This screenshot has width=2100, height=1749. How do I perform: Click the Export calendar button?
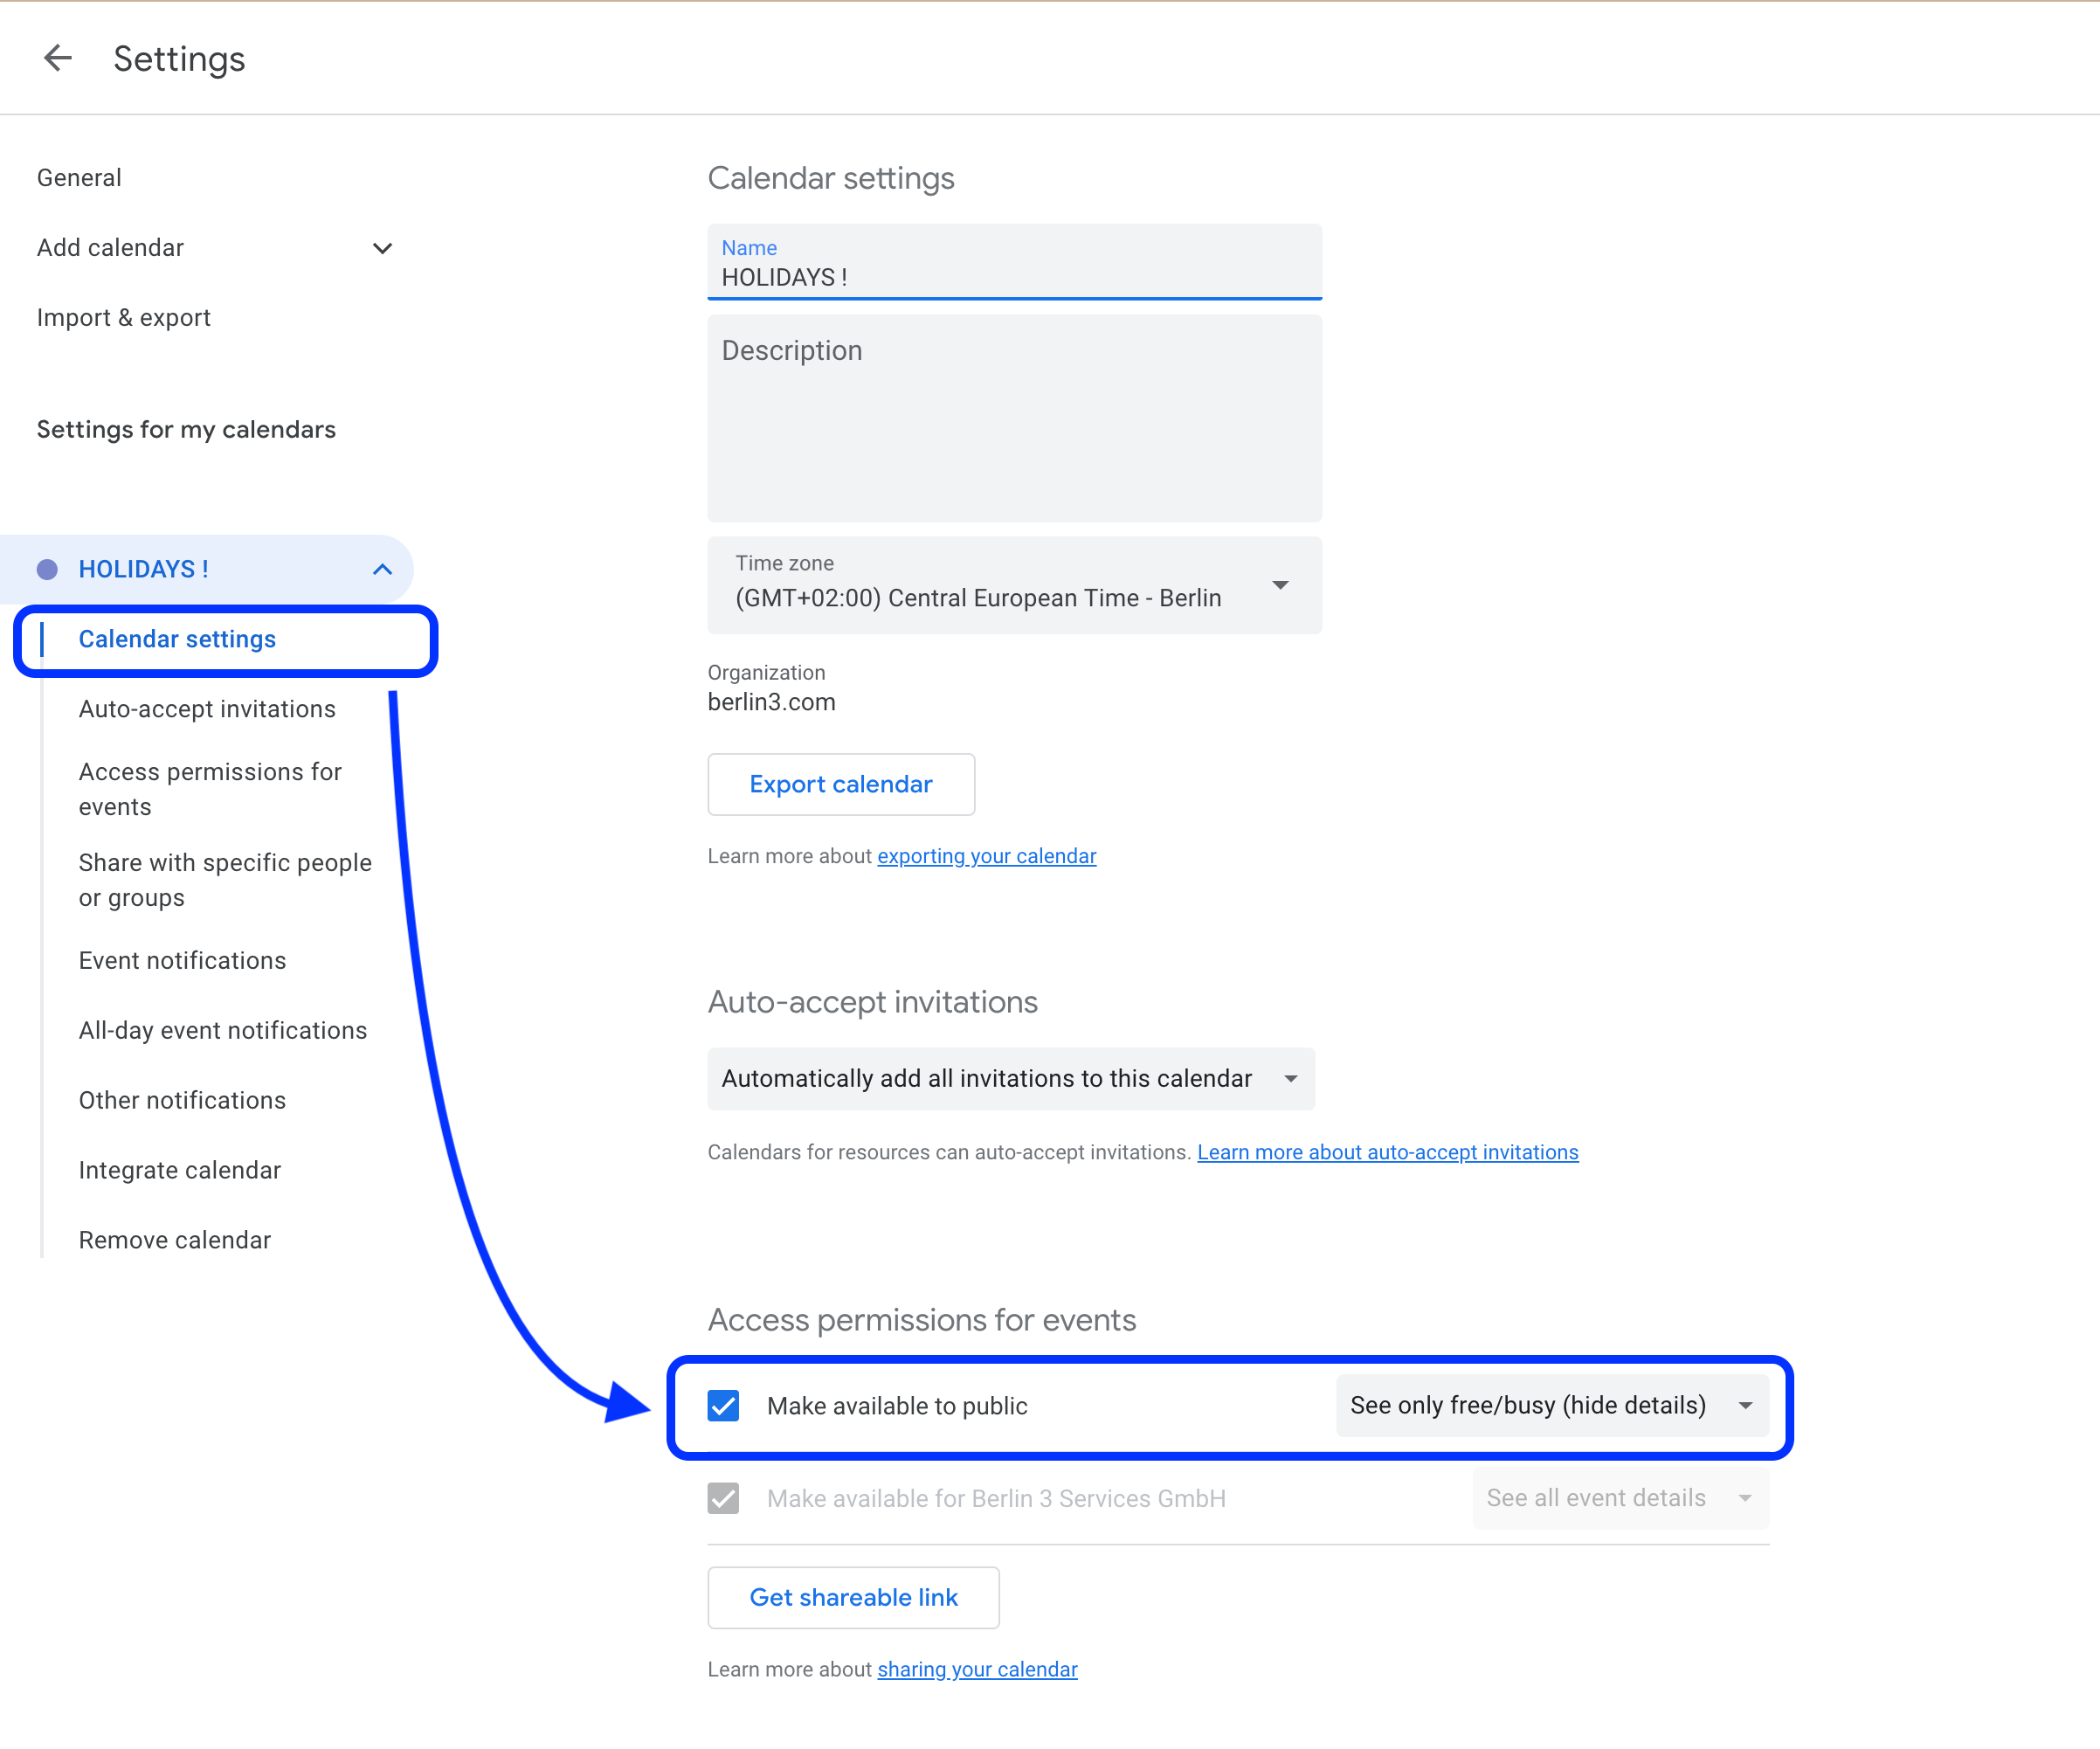coord(840,784)
